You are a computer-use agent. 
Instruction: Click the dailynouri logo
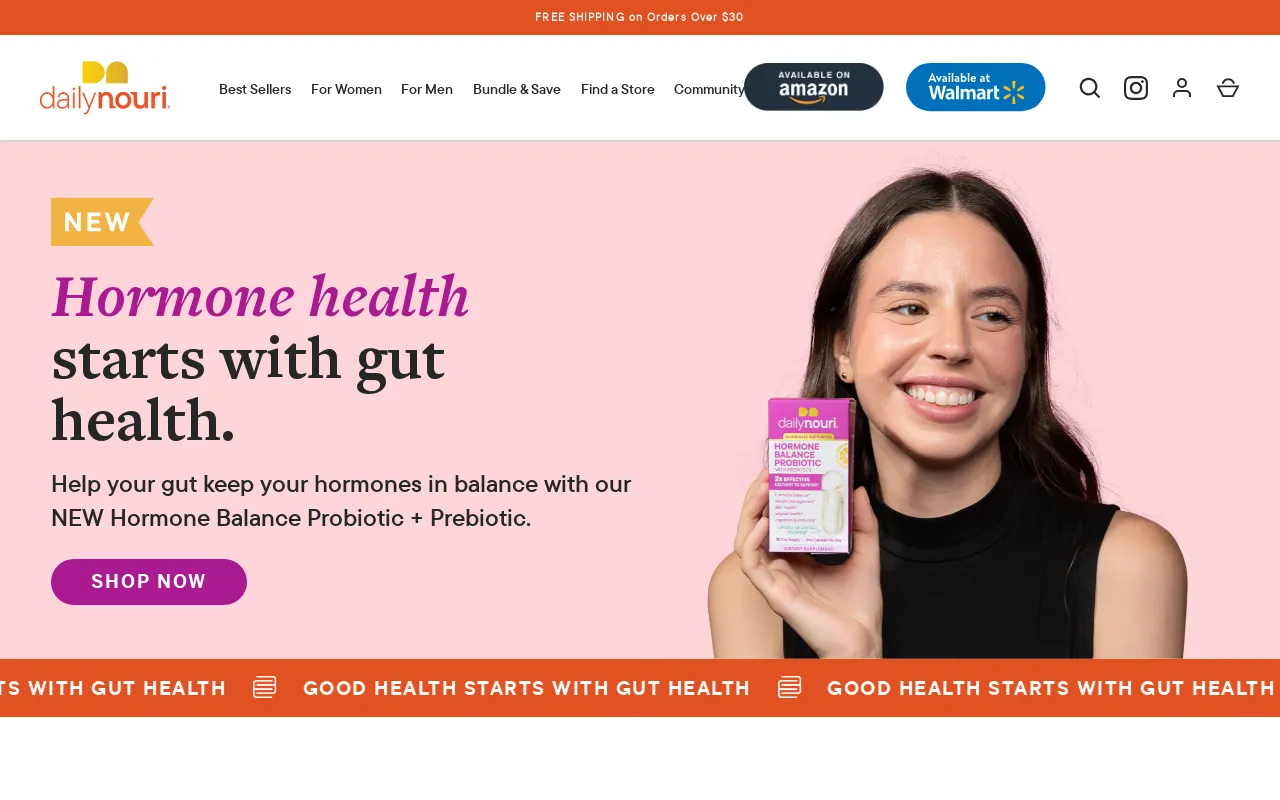105,88
